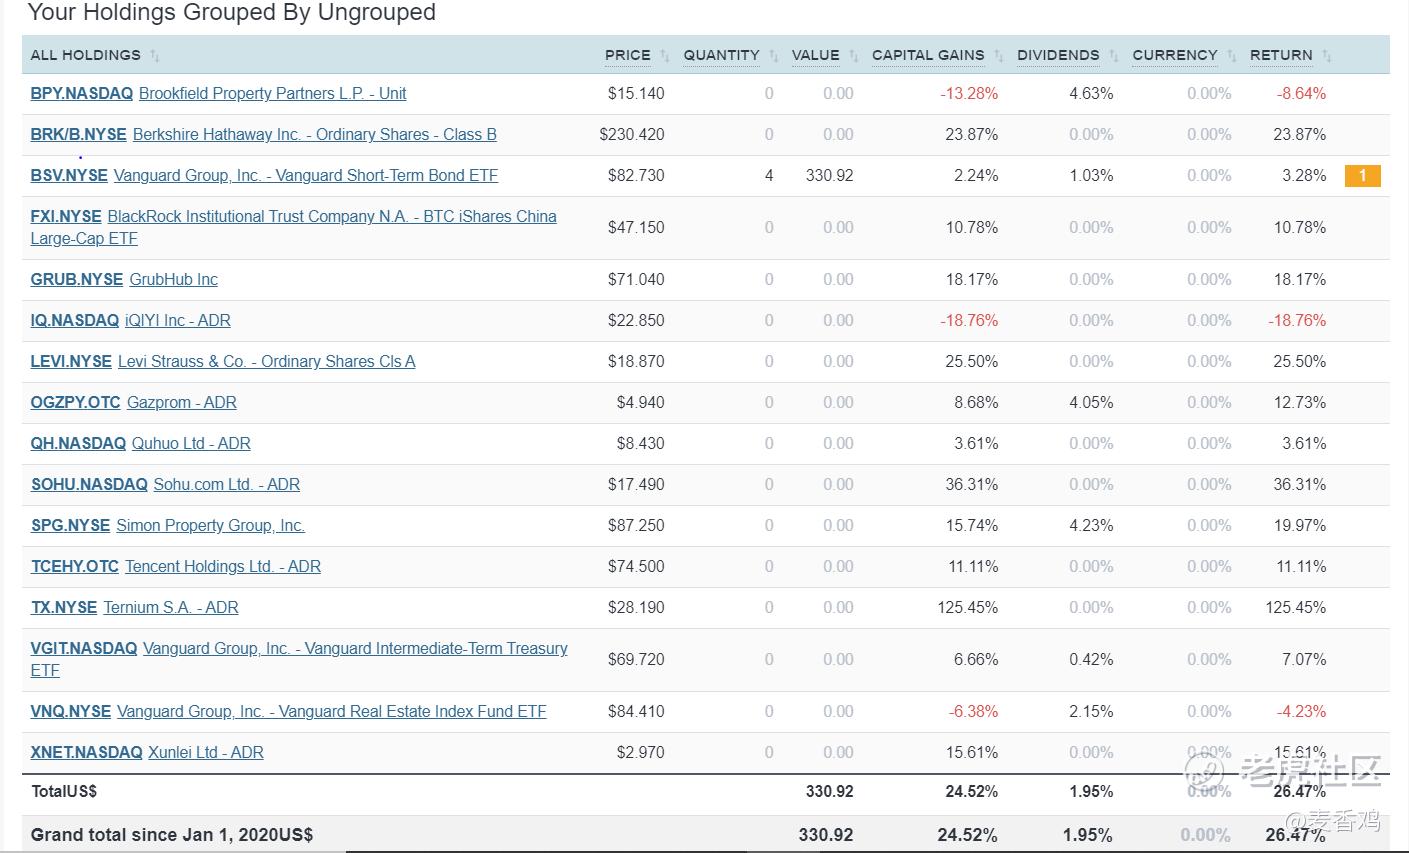This screenshot has width=1409, height=853.
Task: Sort table by QUANTITY column header
Action: point(721,55)
